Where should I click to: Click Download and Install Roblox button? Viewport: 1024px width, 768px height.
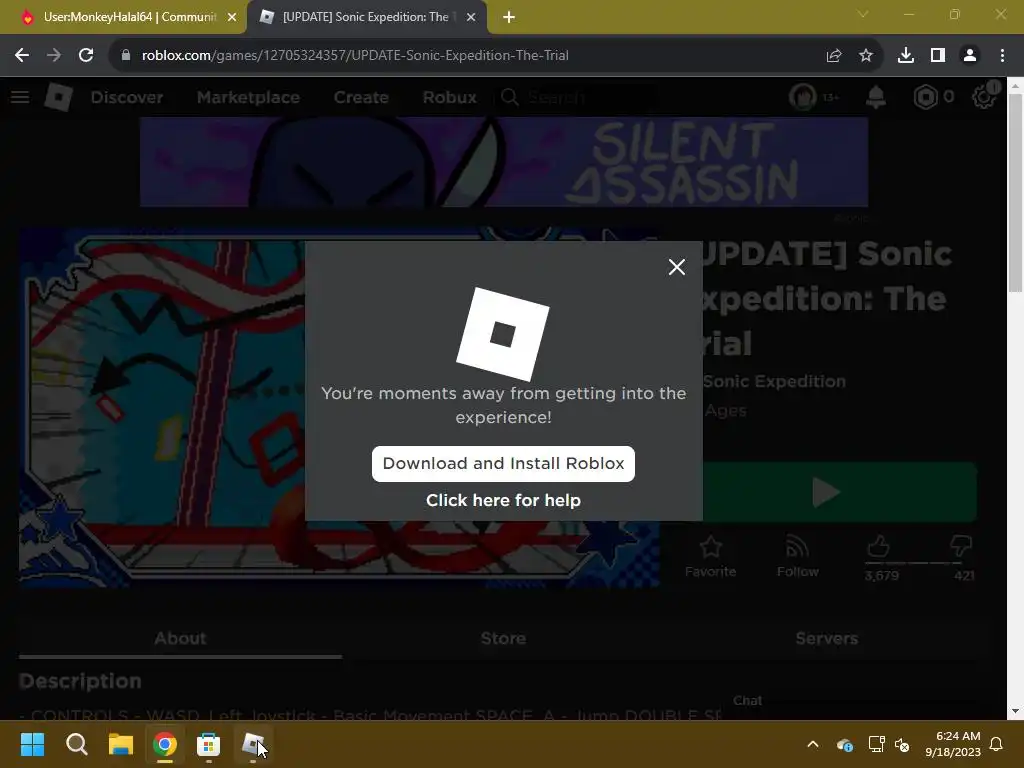point(503,464)
